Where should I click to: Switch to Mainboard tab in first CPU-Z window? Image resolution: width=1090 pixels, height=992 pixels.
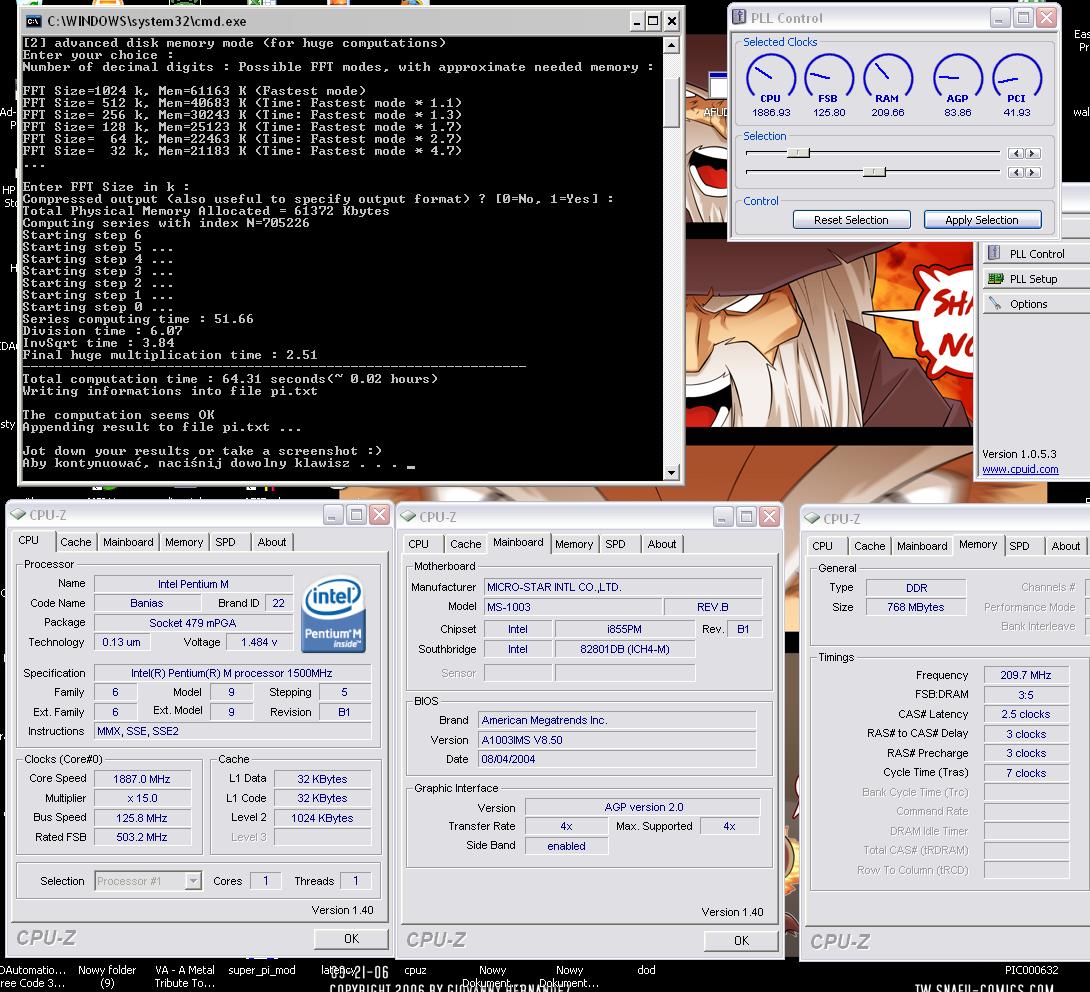point(128,542)
